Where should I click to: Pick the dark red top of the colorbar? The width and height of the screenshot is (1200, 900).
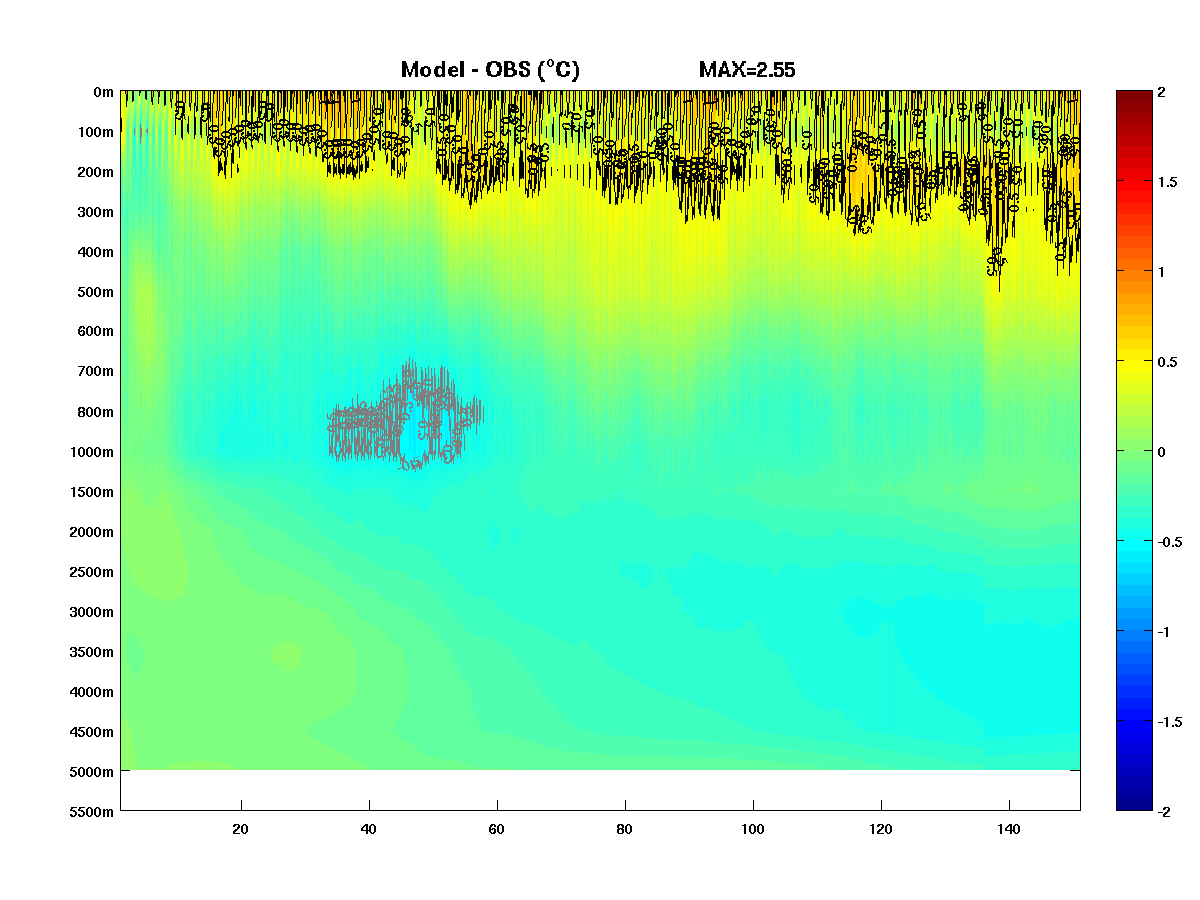tap(1134, 97)
